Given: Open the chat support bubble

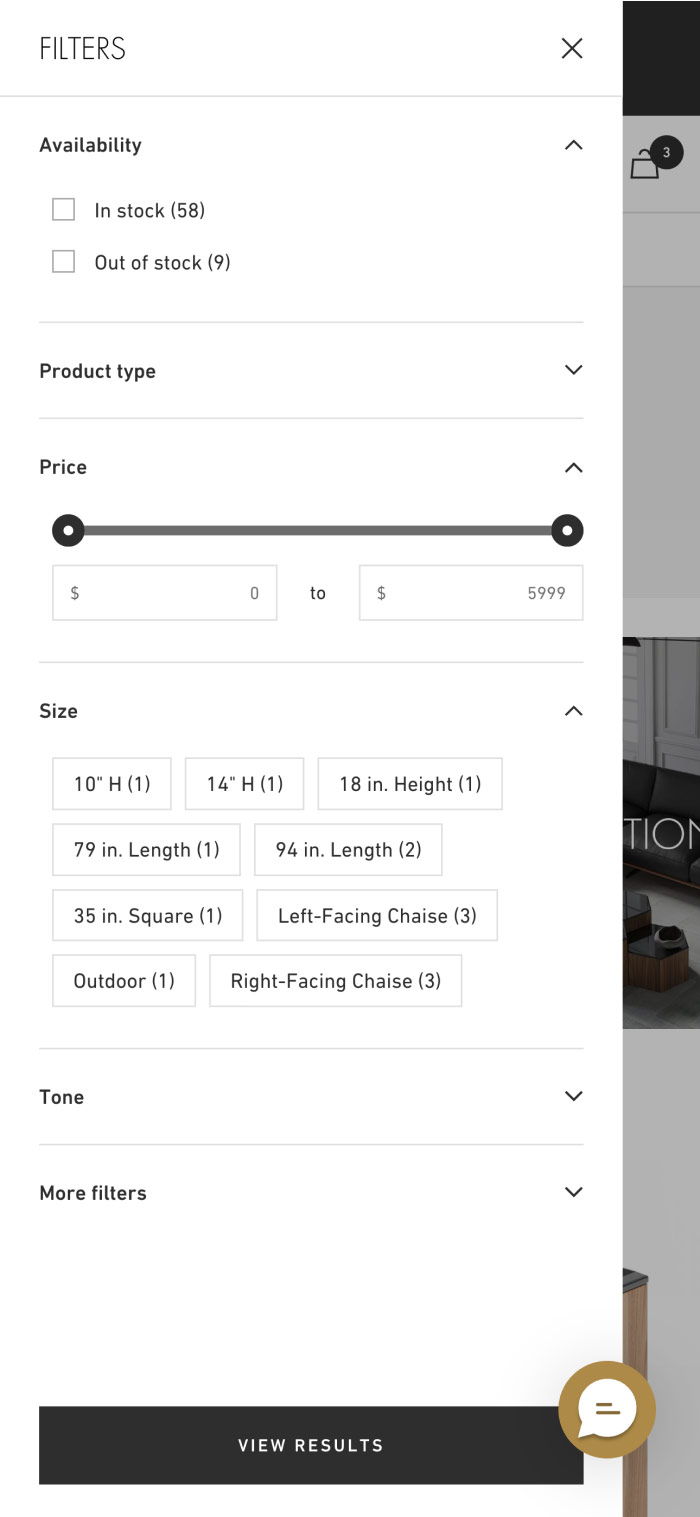Looking at the screenshot, I should pos(607,1409).
